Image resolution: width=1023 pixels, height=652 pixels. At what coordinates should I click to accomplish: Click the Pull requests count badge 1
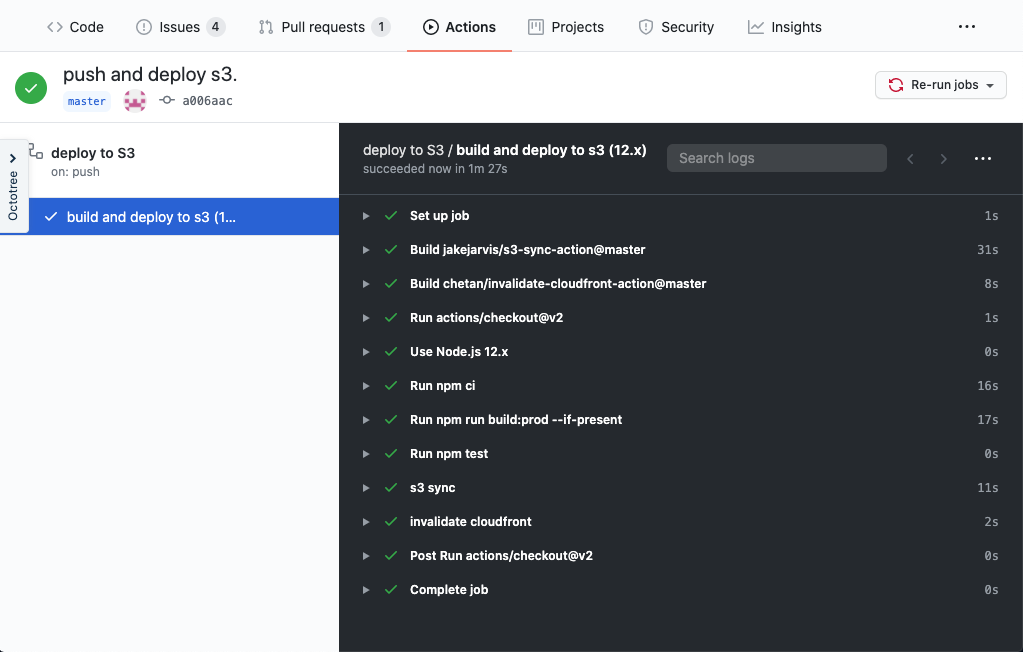[381, 27]
